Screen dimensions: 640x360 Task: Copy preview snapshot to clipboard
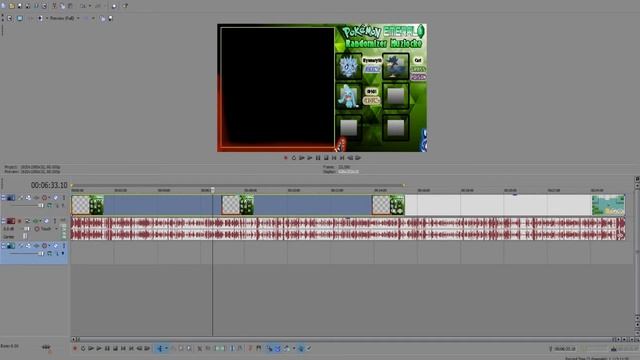click(x=103, y=18)
